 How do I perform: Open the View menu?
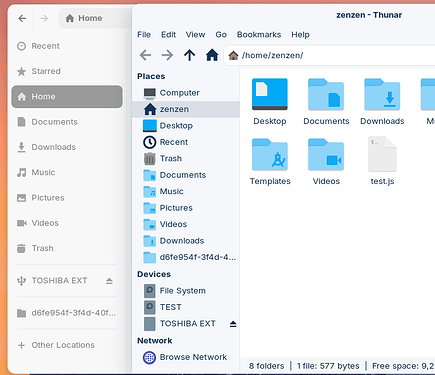[x=195, y=35]
